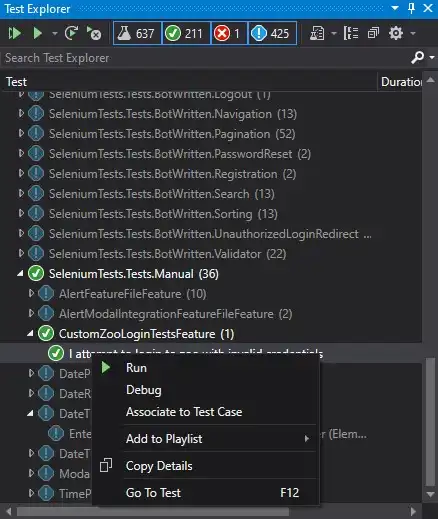This screenshot has height=519, width=438.
Task: Expand the BotWritten.PasswordReset (2) node
Action: click(x=21, y=153)
